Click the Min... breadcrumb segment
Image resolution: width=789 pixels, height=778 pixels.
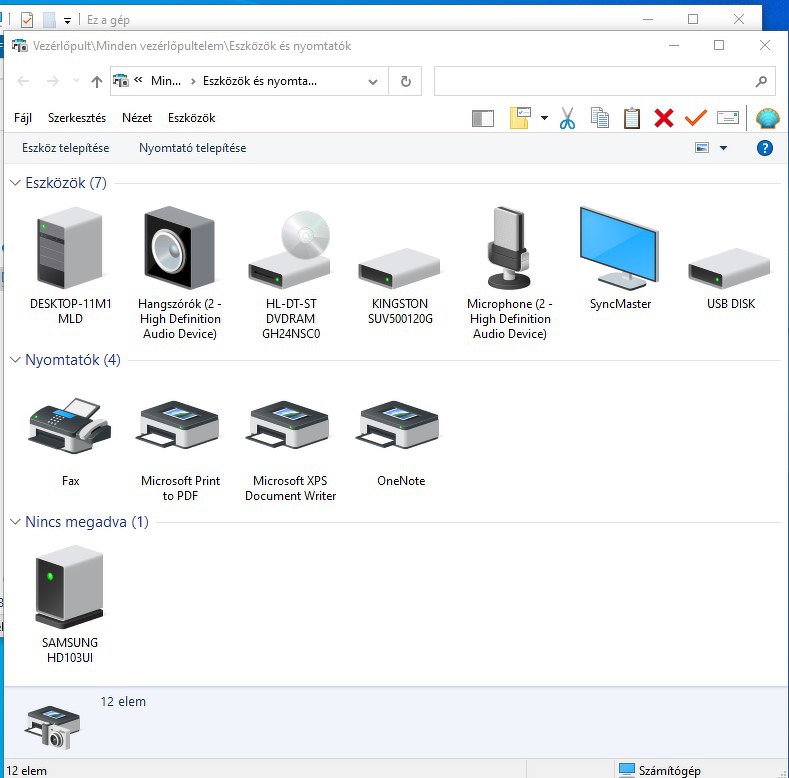pos(166,81)
